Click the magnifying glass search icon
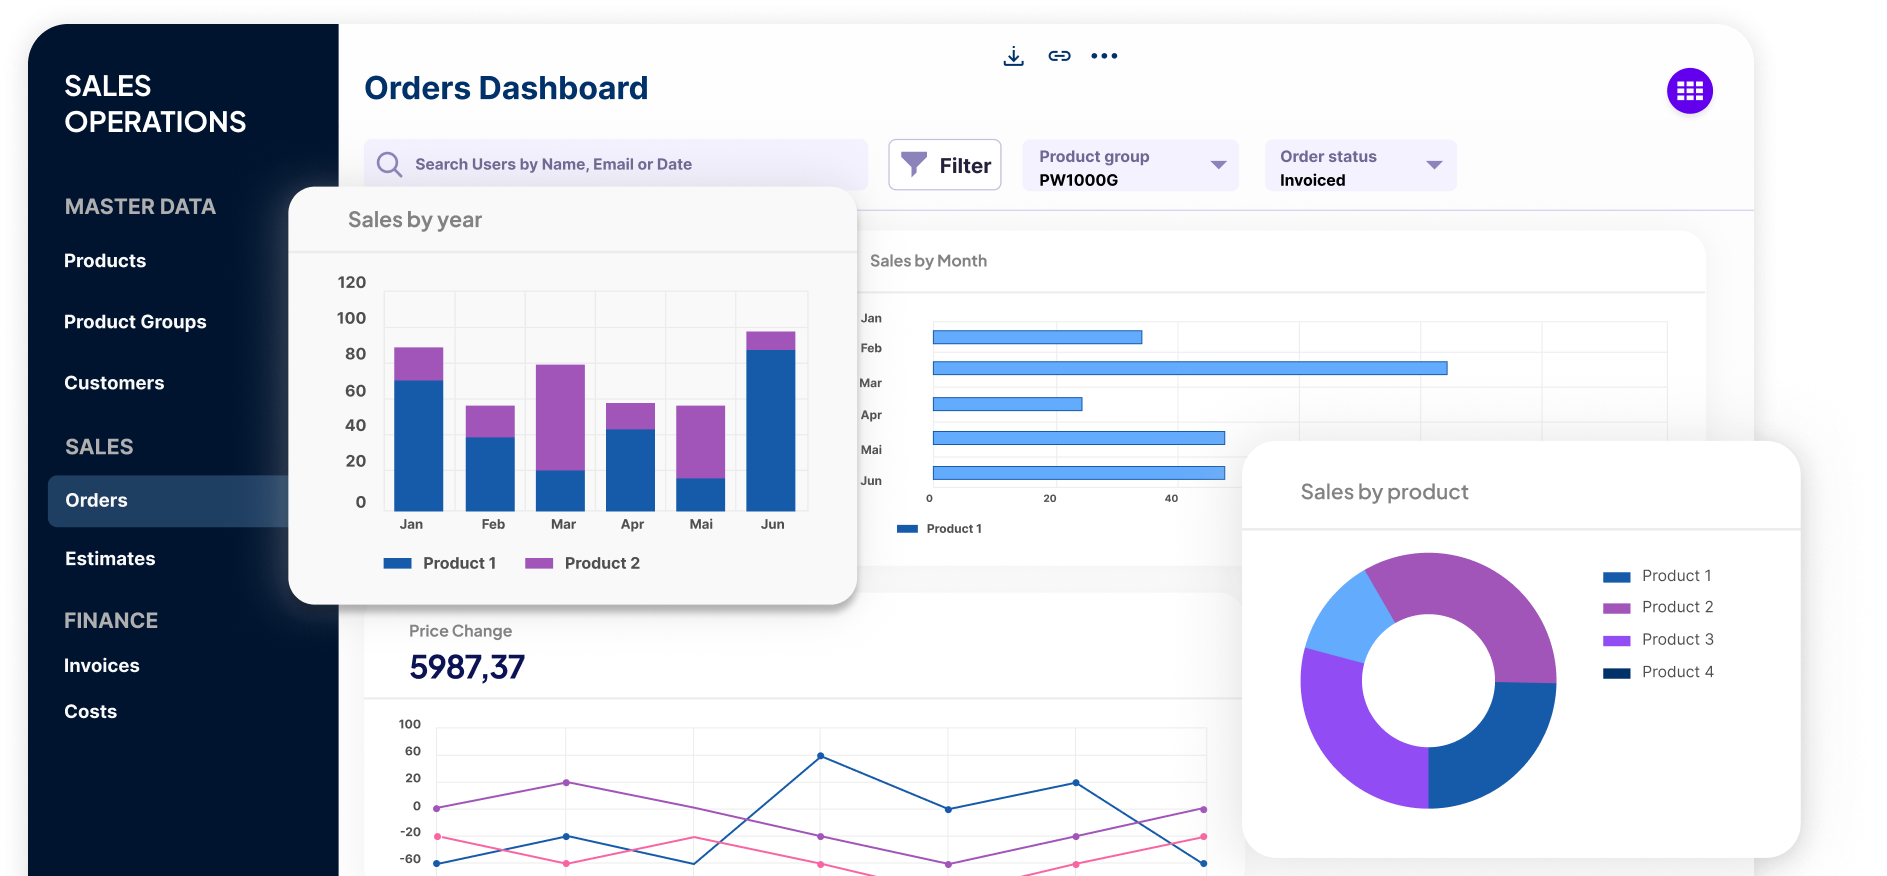 click(389, 164)
